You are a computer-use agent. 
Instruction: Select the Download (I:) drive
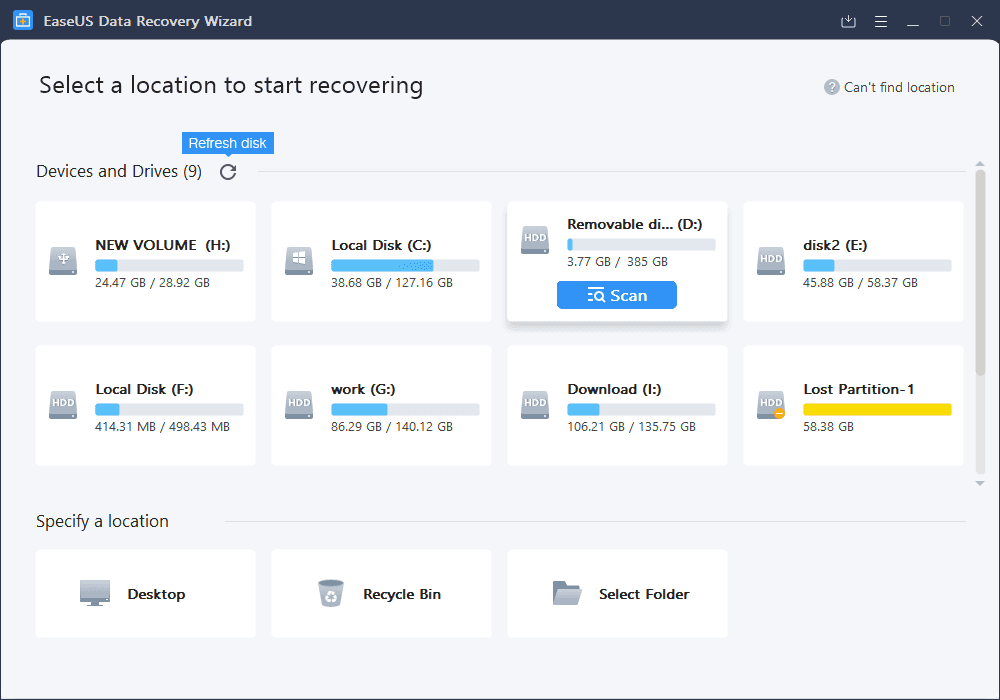[x=617, y=406]
